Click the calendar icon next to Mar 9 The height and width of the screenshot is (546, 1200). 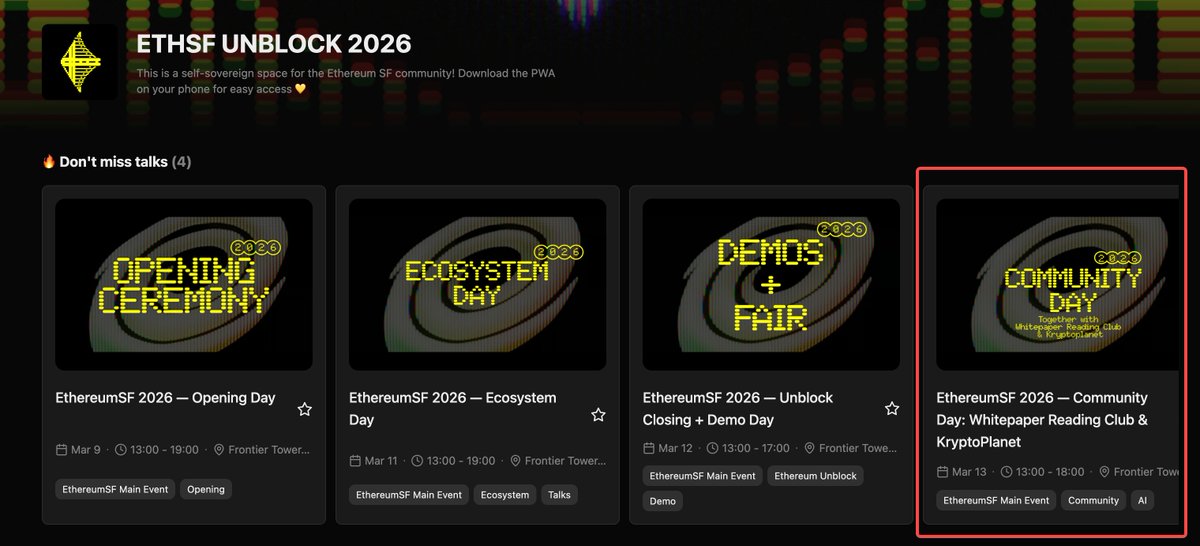pos(62,450)
